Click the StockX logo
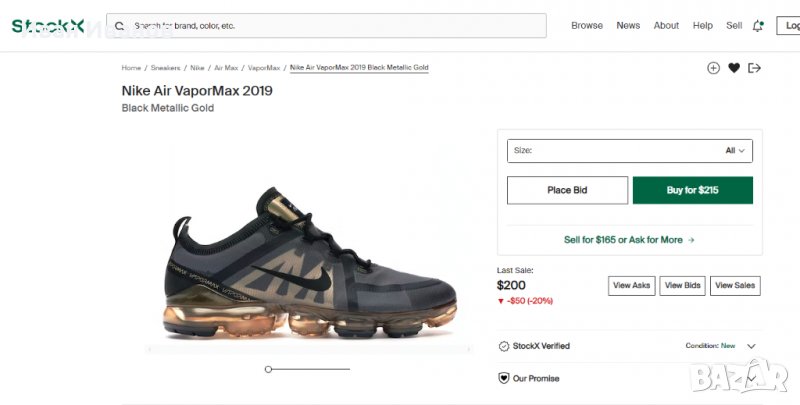Image resolution: width=800 pixels, height=405 pixels. point(48,26)
